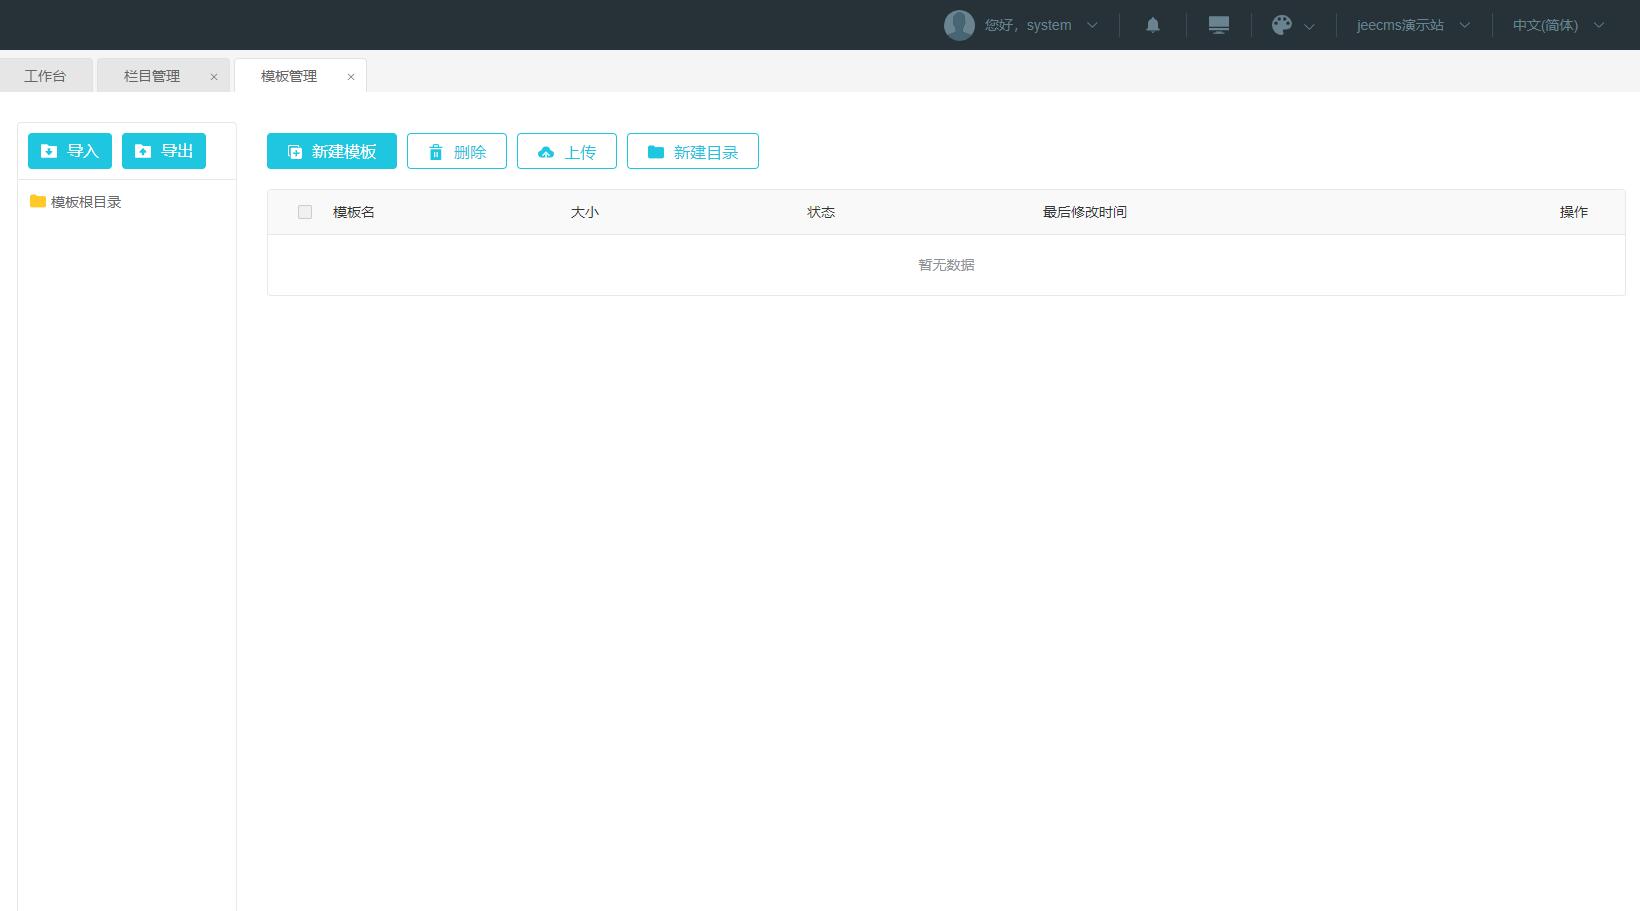
Task: Select the 模板根目录 tree node
Action: click(x=86, y=202)
